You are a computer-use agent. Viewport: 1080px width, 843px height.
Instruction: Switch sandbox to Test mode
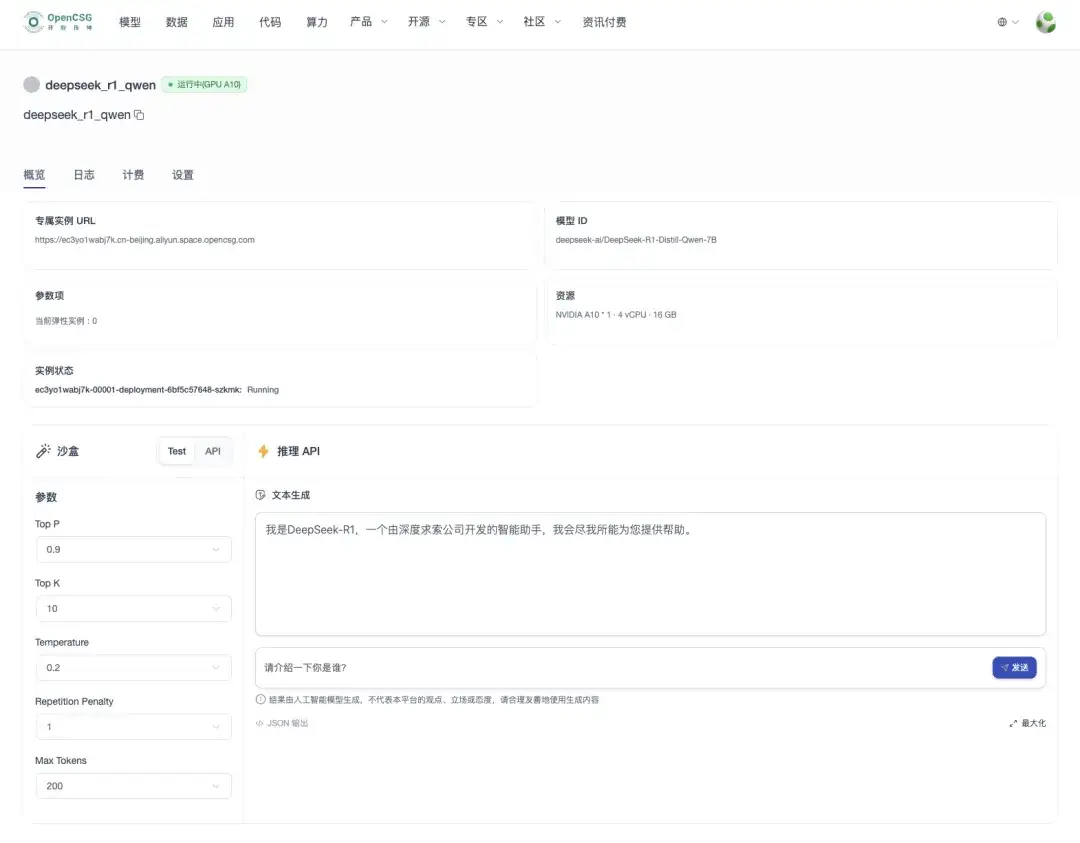pos(177,451)
